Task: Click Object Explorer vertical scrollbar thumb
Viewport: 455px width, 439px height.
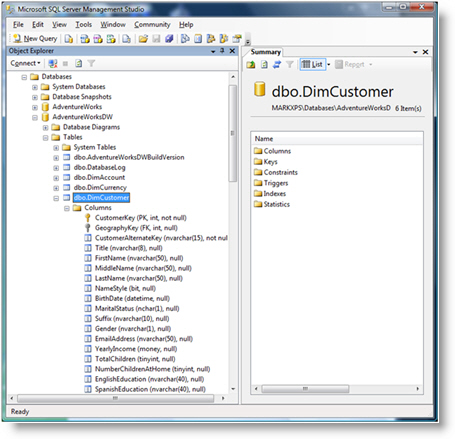Action: click(x=233, y=133)
